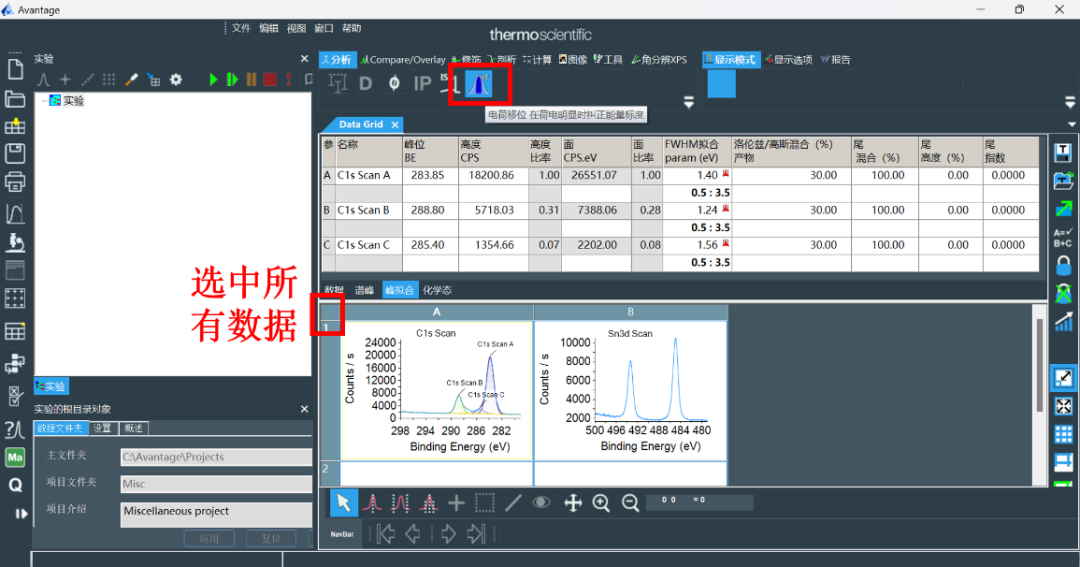
Task: Click the C1s Scan chart thumbnail
Action: click(x=437, y=390)
